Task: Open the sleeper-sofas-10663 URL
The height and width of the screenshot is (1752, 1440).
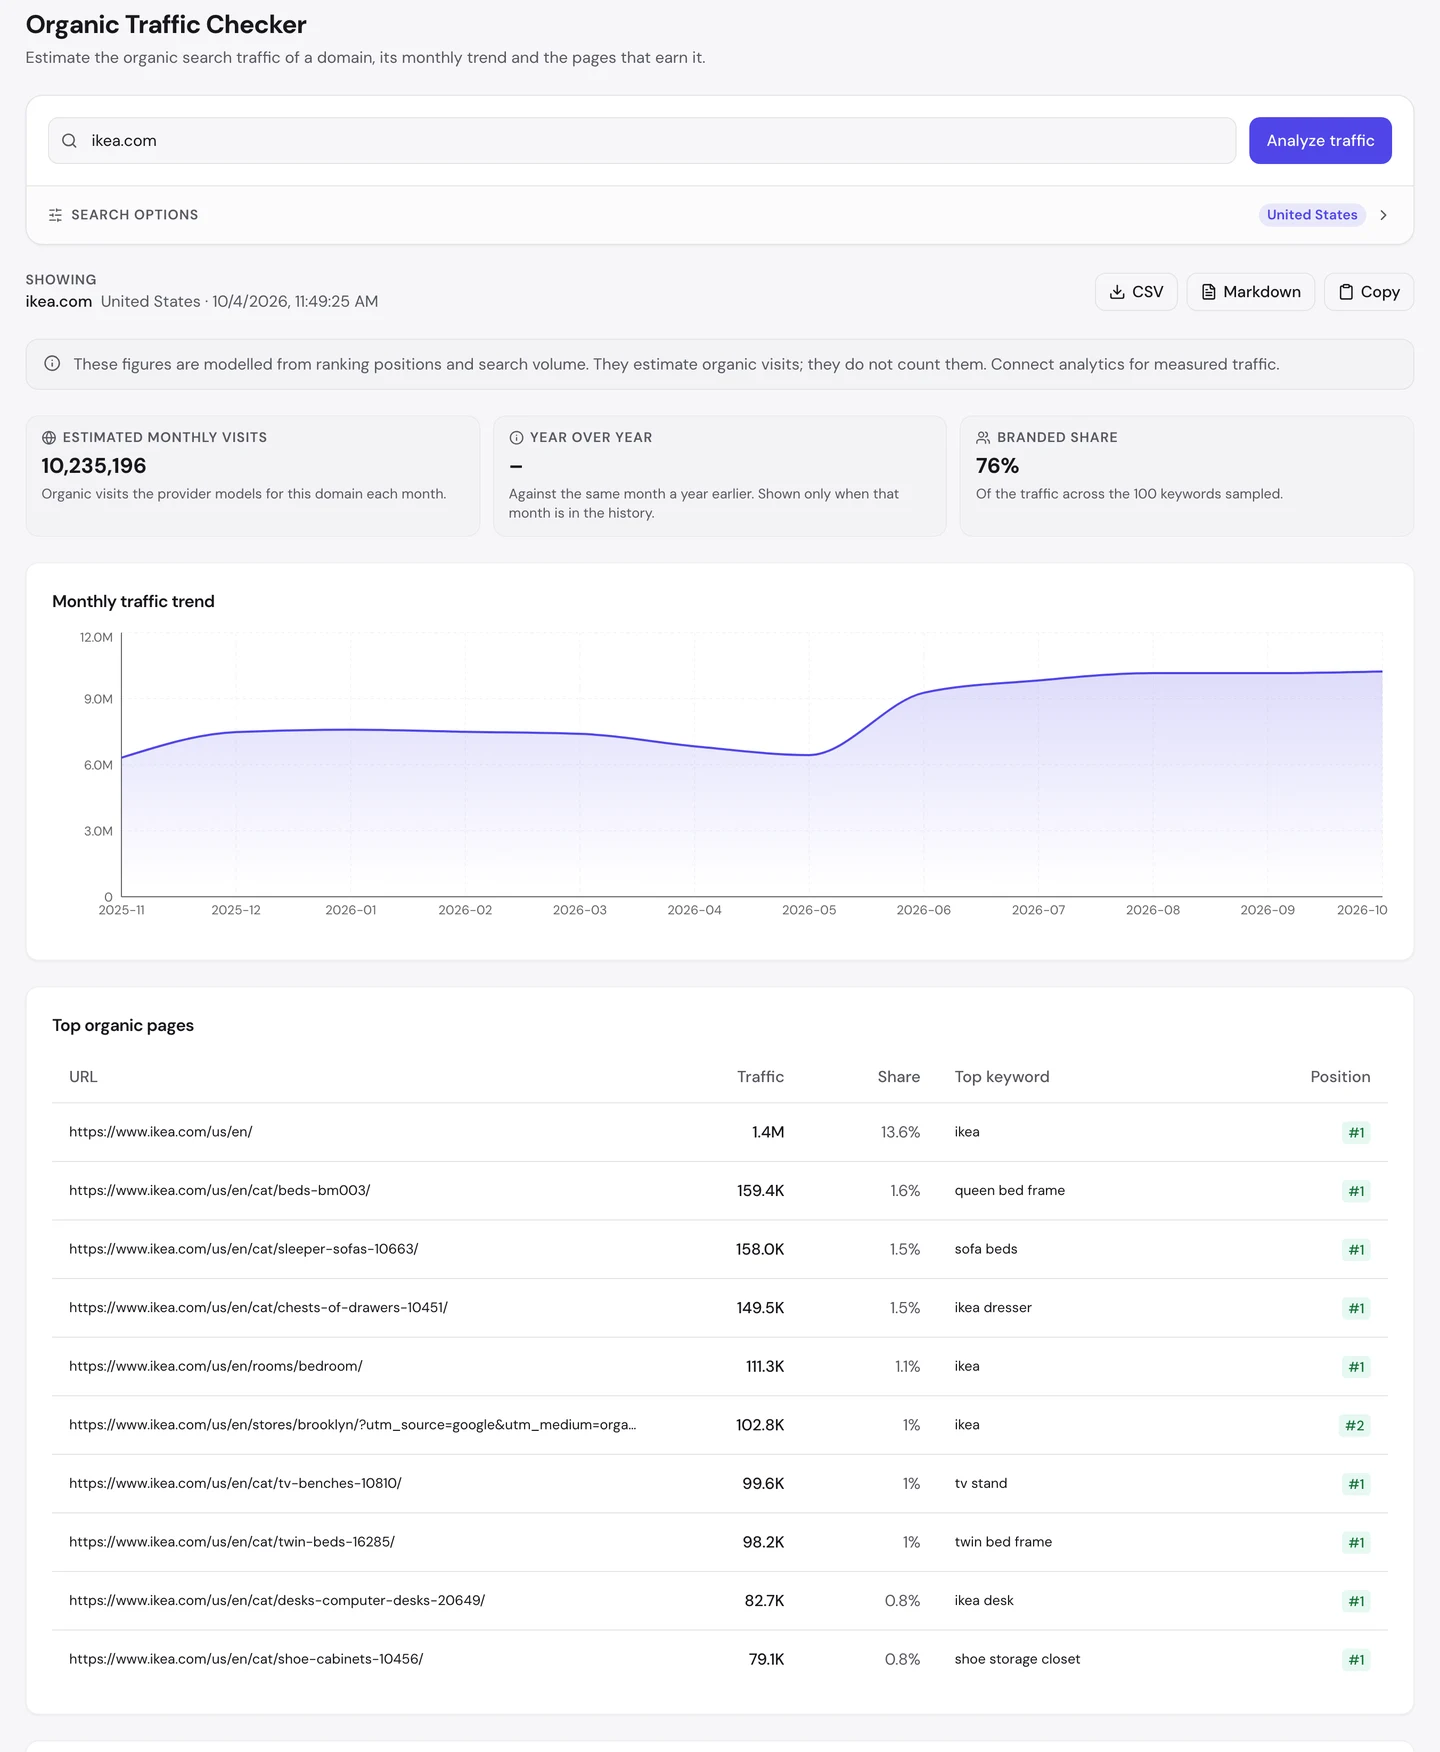Action: click(244, 1249)
